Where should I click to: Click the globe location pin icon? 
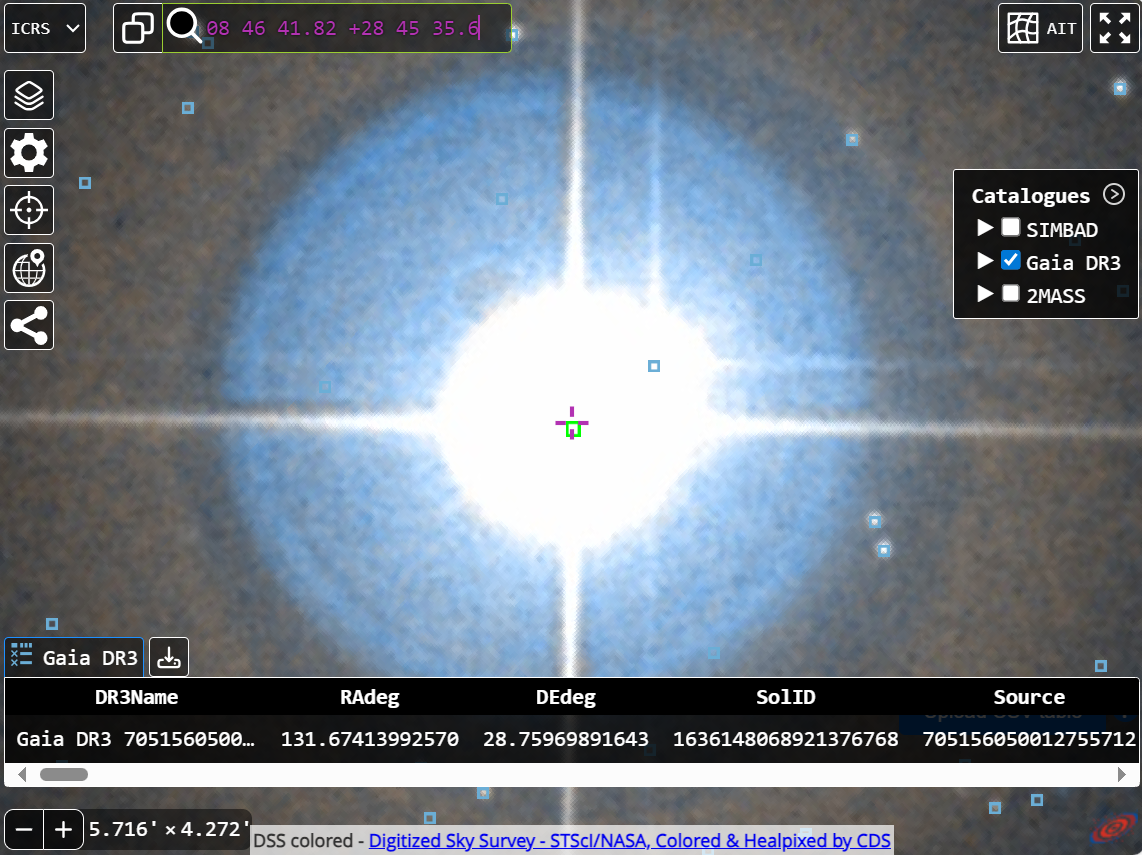click(29, 268)
